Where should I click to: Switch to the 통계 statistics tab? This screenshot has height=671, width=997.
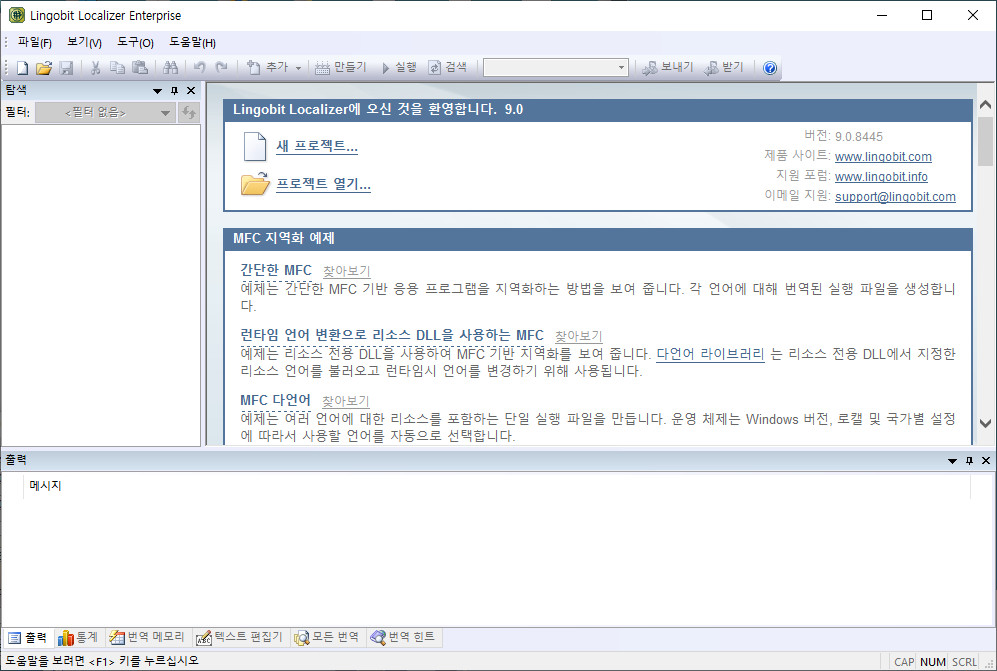pyautogui.click(x=78, y=637)
